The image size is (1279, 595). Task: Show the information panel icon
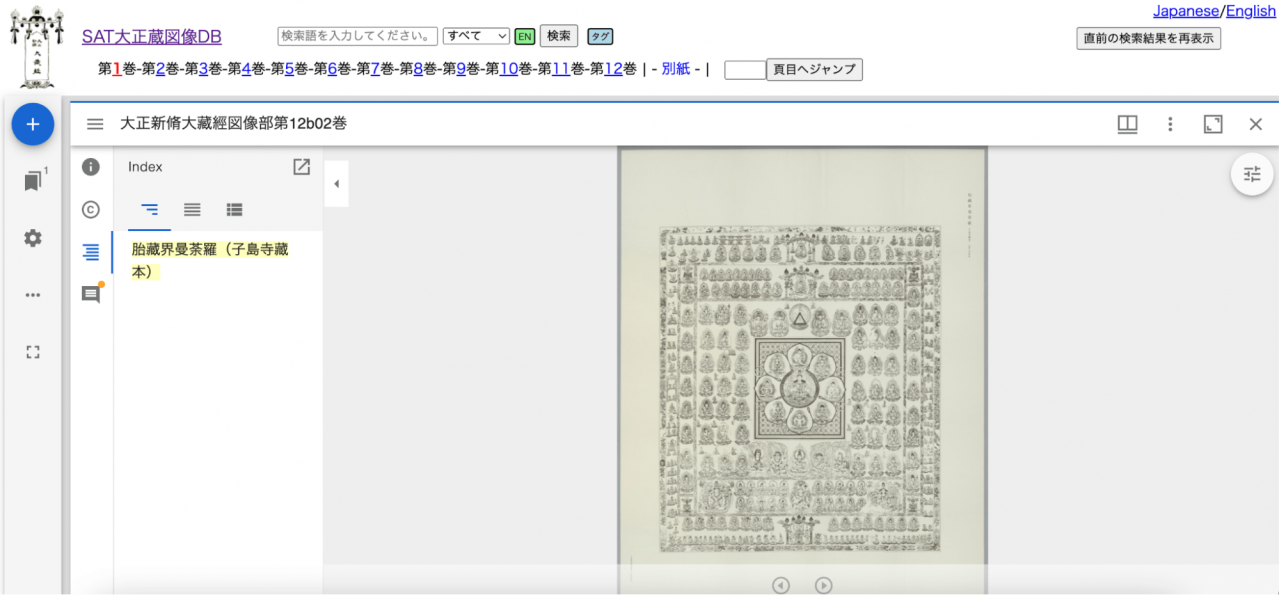point(91,167)
